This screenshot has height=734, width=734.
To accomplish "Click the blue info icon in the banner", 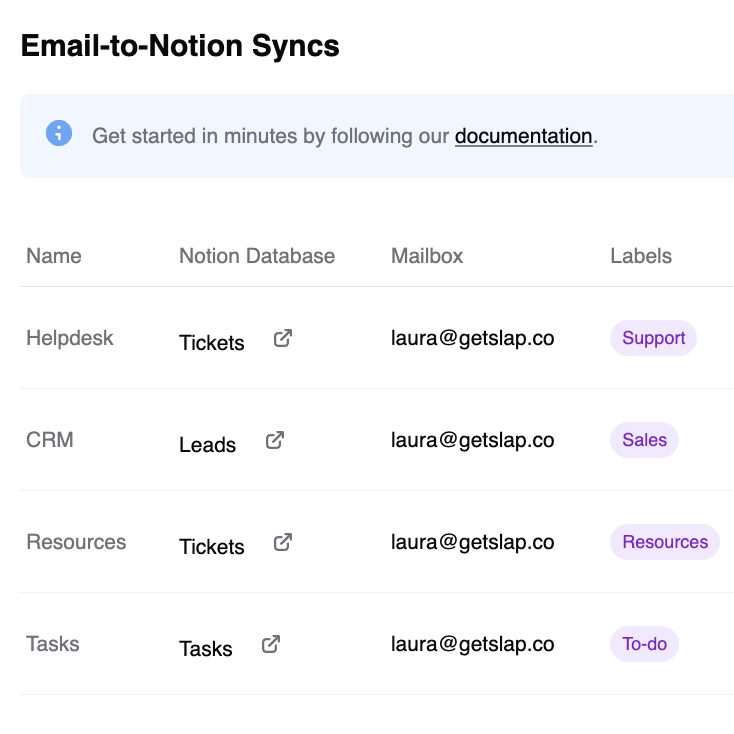I will point(59,133).
